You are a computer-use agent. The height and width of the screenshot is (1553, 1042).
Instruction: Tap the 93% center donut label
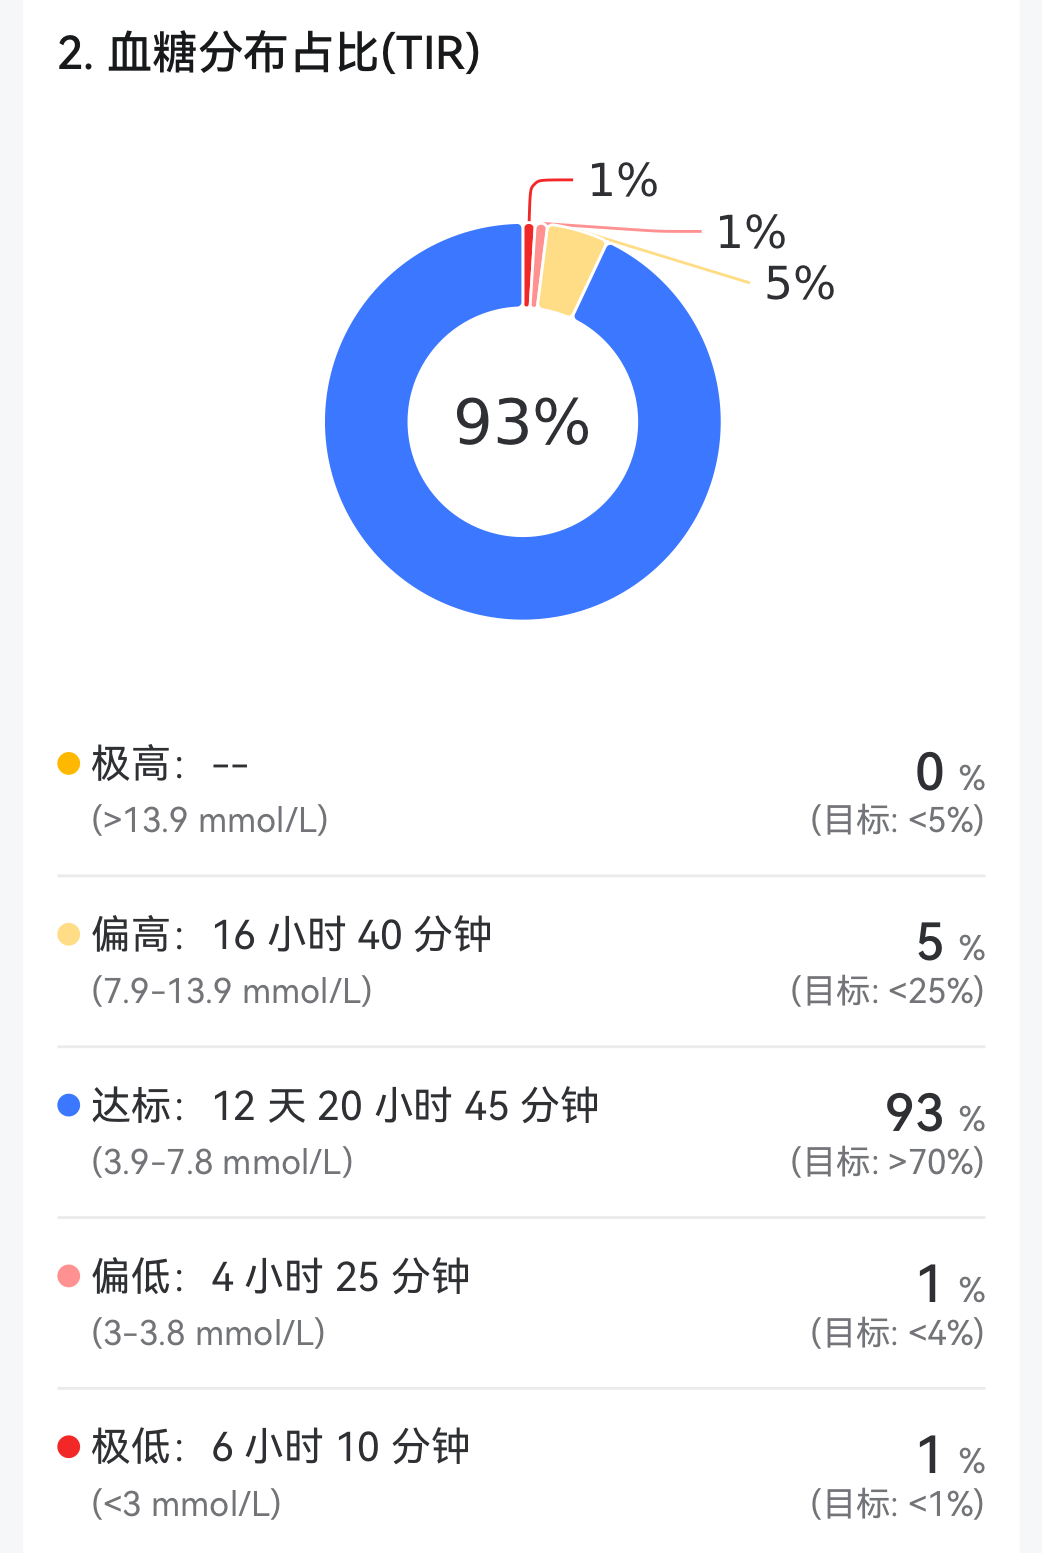(522, 421)
